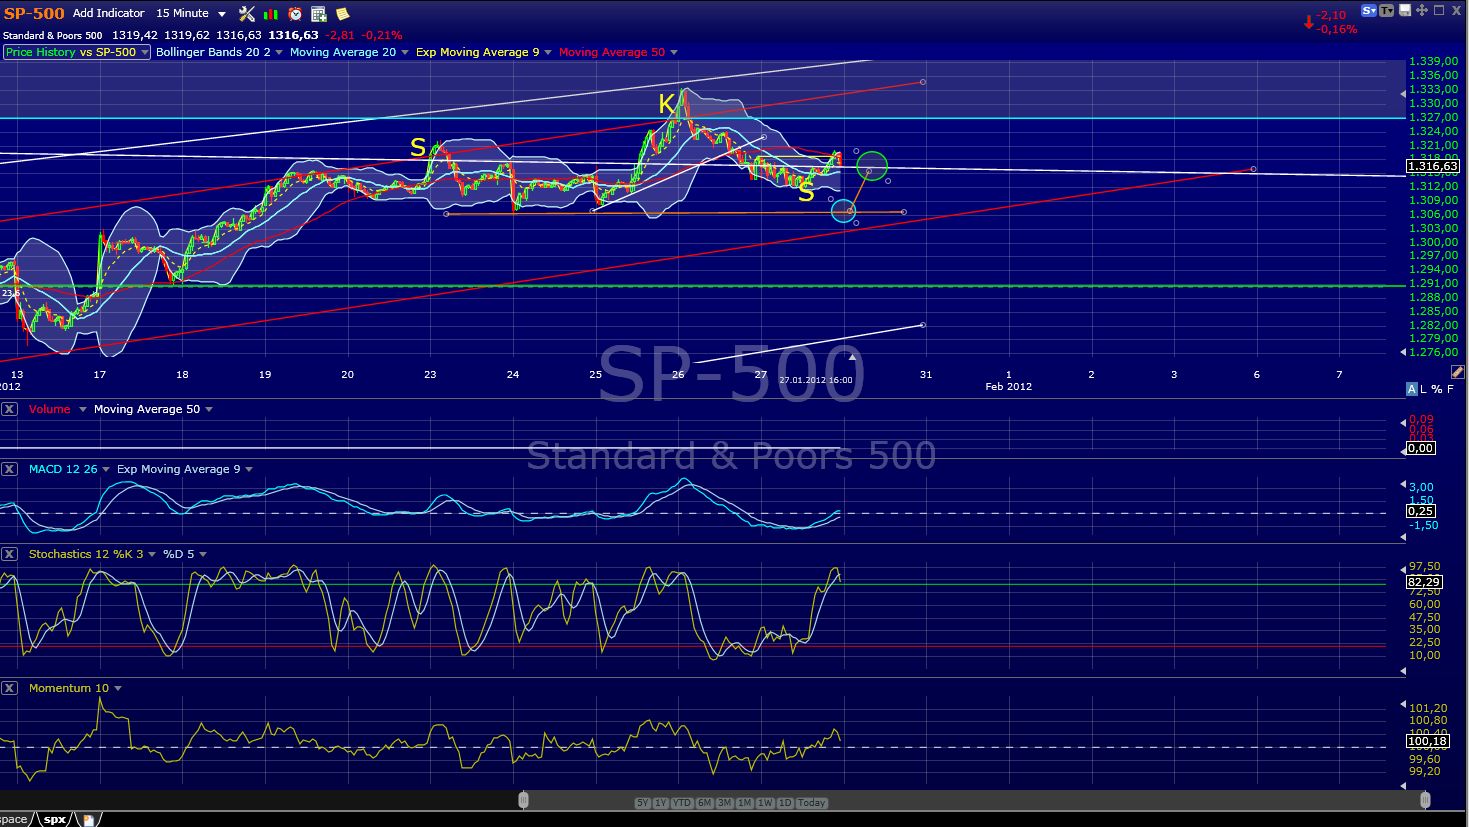Set time range to 1Y
Viewport: 1469px width, 827px height.
tap(661, 803)
